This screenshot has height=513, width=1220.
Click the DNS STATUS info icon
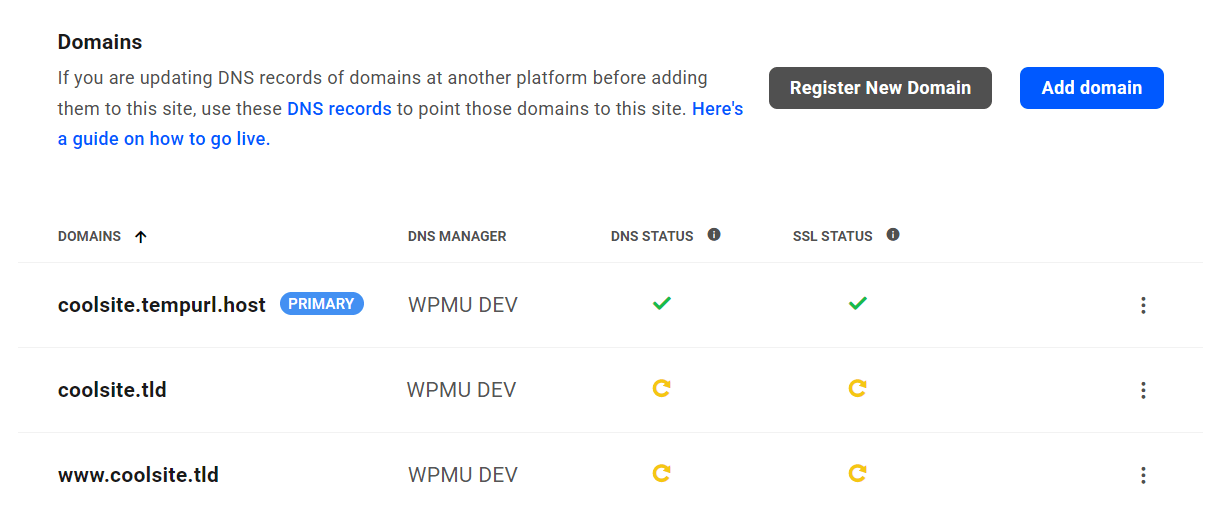714,235
